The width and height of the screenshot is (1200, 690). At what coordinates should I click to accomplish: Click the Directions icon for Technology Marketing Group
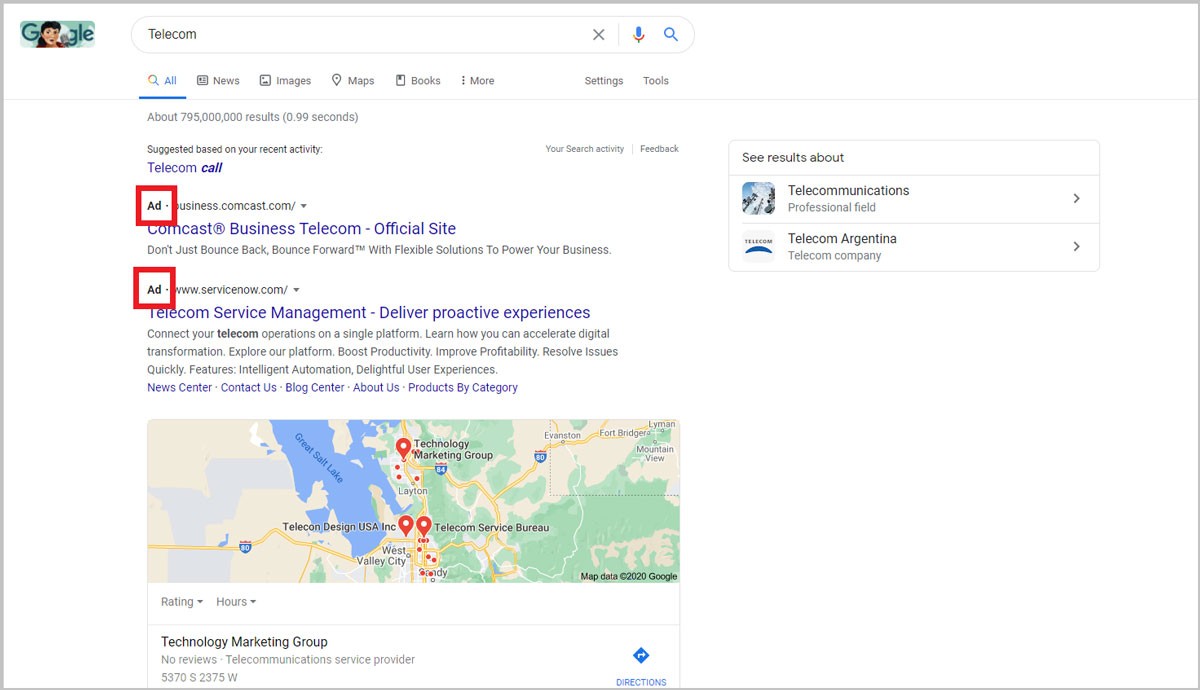pos(641,655)
